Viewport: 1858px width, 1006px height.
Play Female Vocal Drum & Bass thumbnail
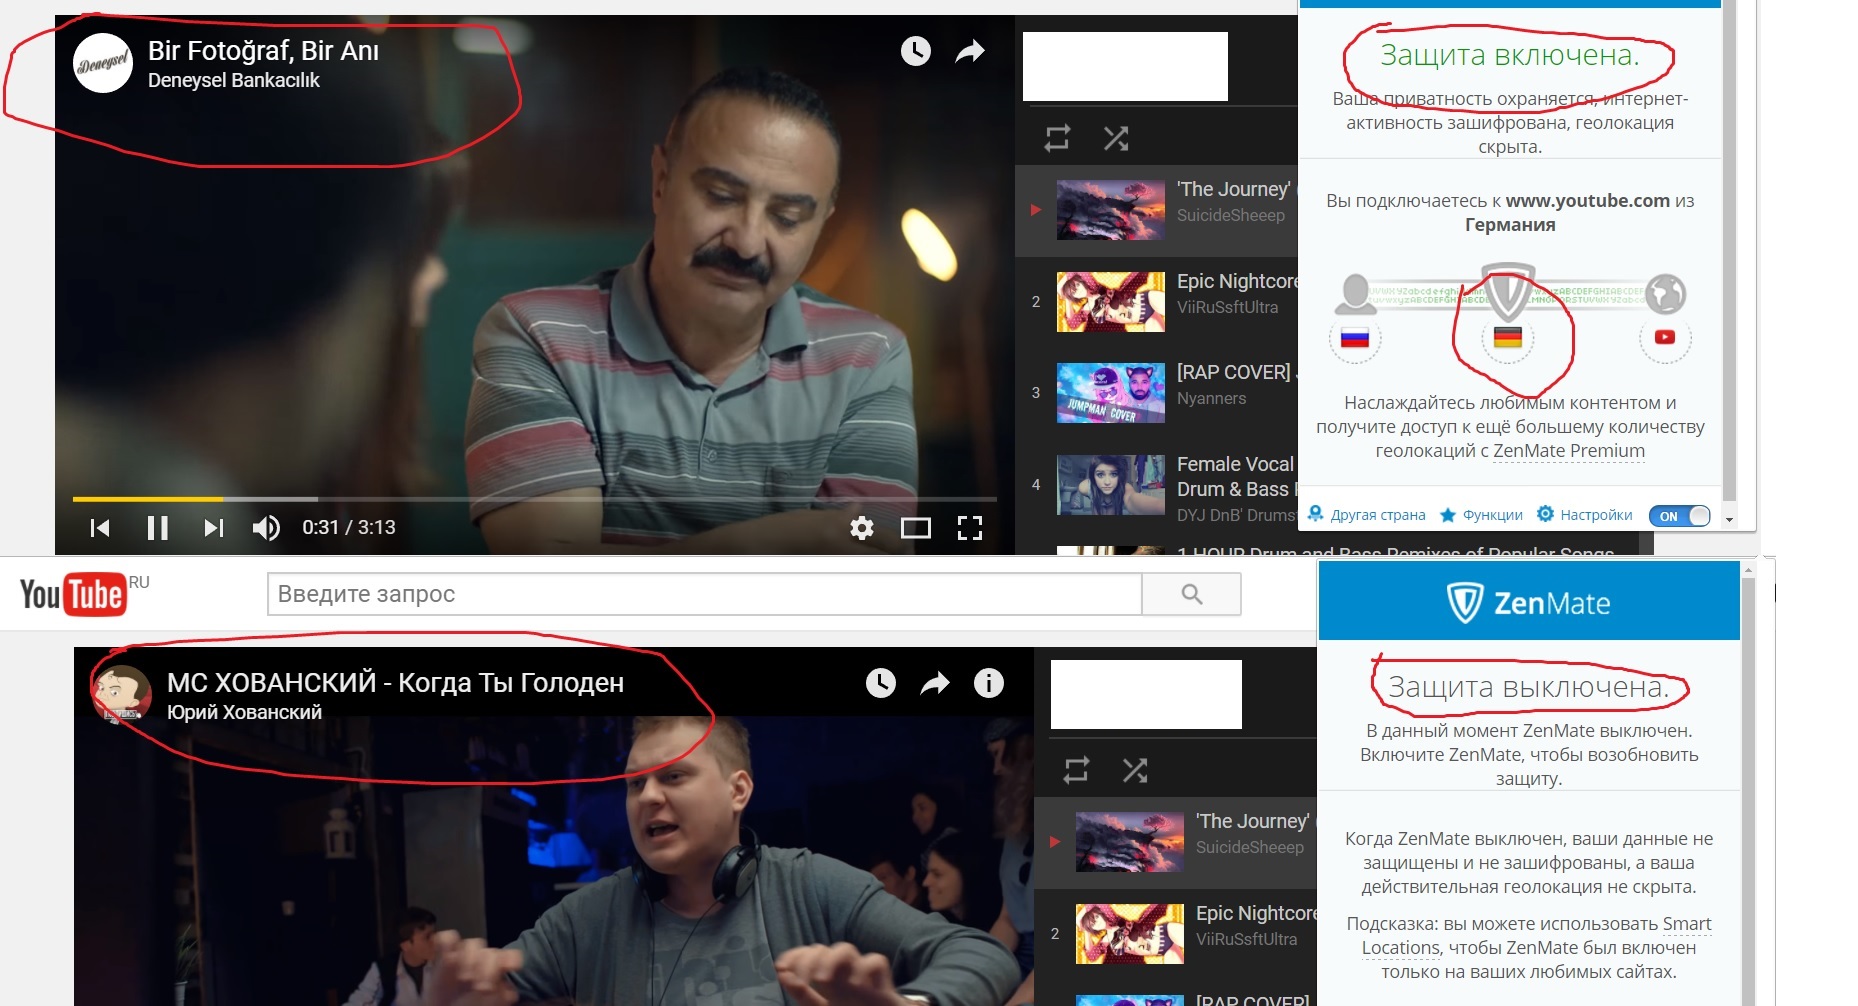pos(1111,485)
